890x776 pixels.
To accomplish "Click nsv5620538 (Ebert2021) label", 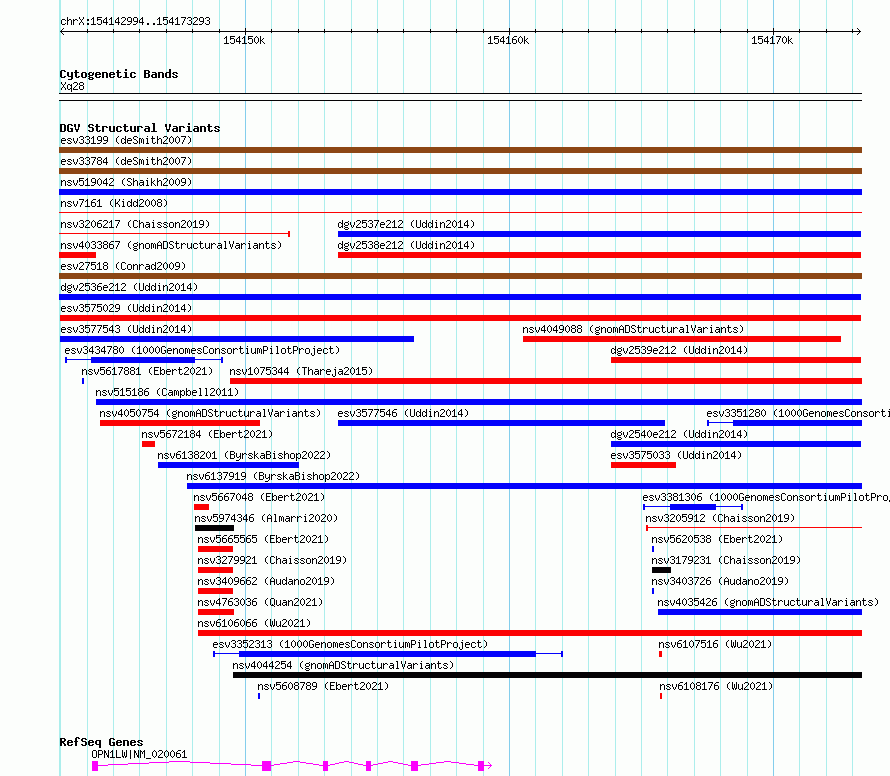I will (717, 539).
